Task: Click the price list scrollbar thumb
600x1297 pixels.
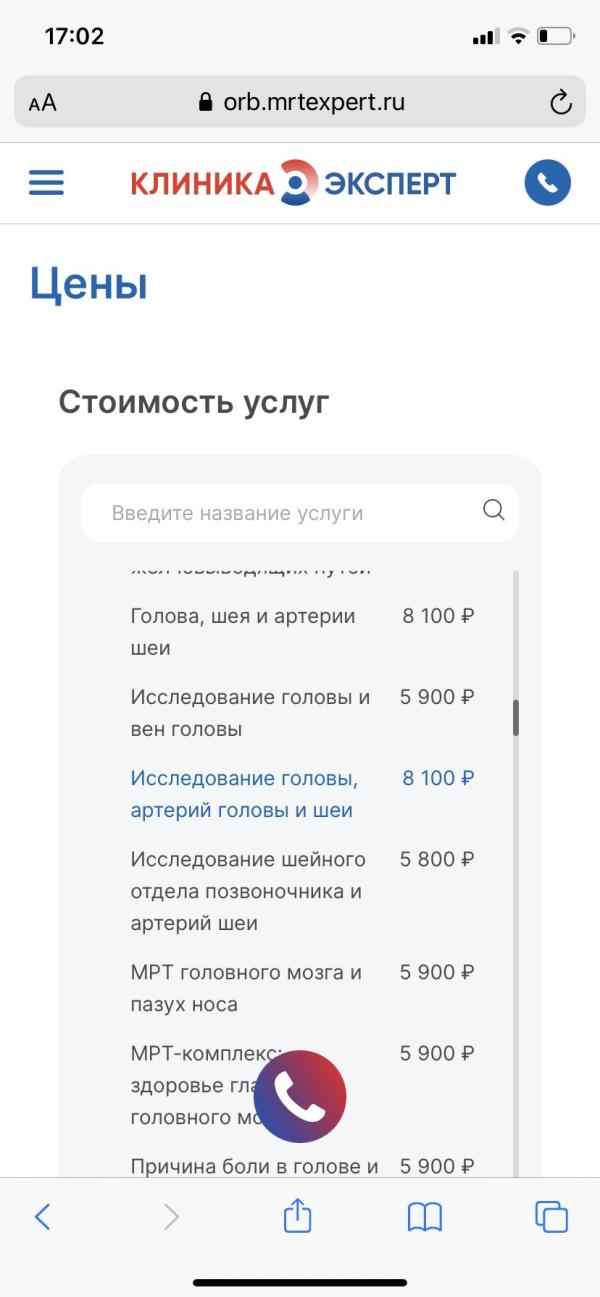Action: click(516, 717)
